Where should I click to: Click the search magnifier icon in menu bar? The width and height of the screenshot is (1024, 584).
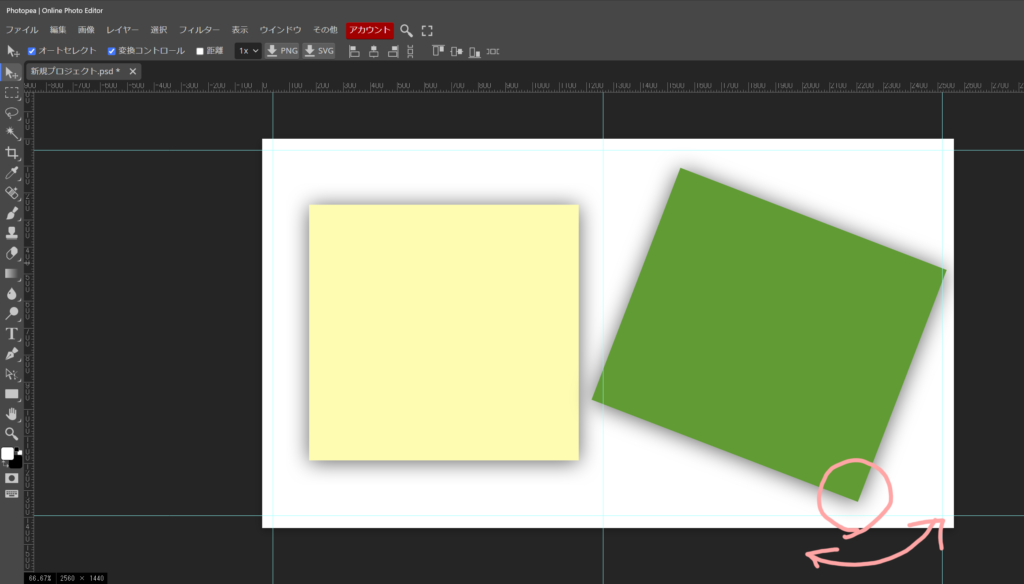[406, 31]
